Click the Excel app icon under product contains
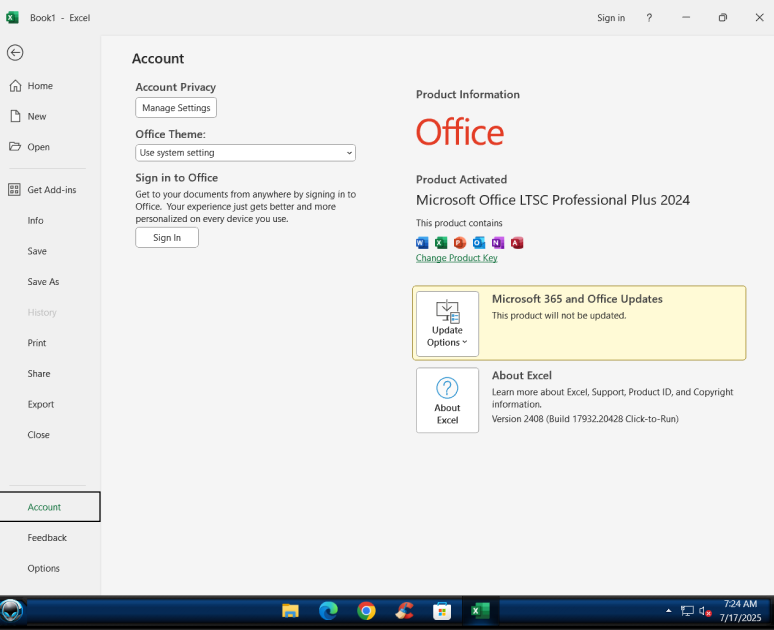 coord(441,242)
